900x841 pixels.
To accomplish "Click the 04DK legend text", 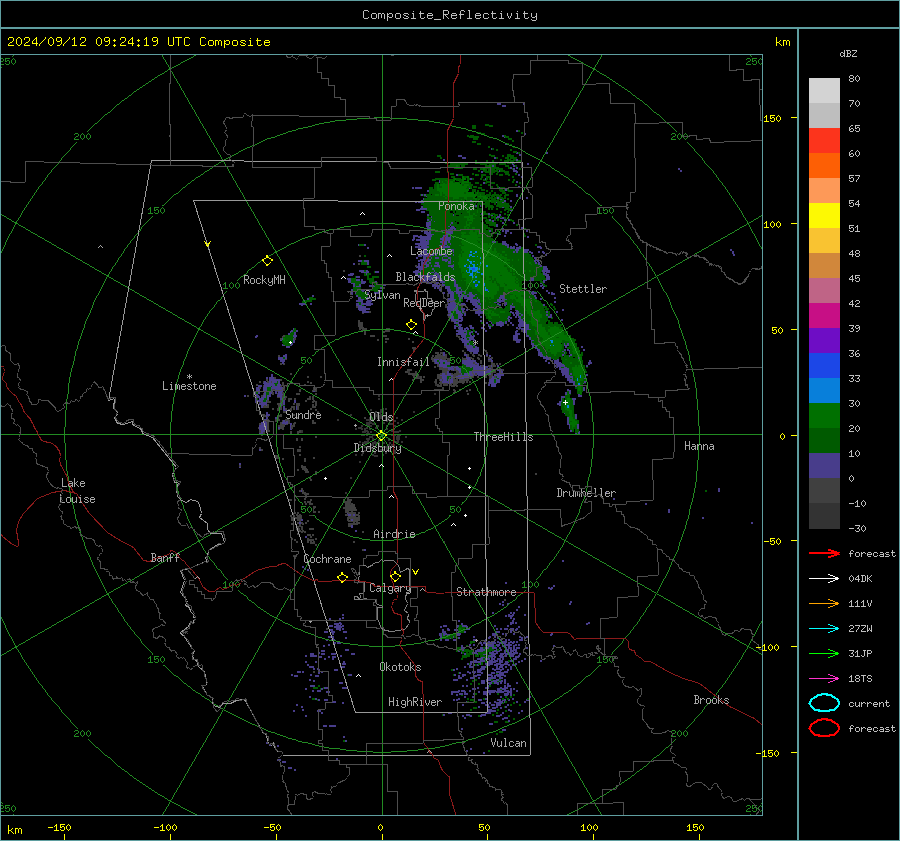I will point(860,579).
